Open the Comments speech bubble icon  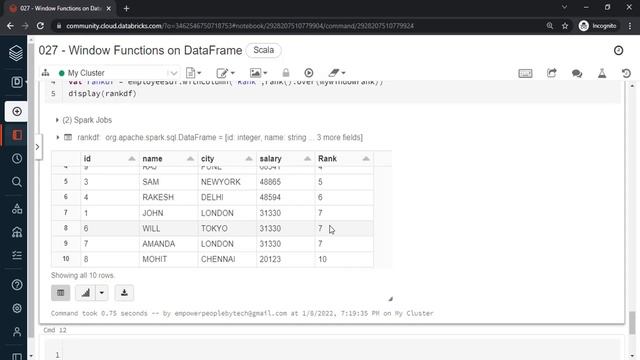(x=577, y=73)
